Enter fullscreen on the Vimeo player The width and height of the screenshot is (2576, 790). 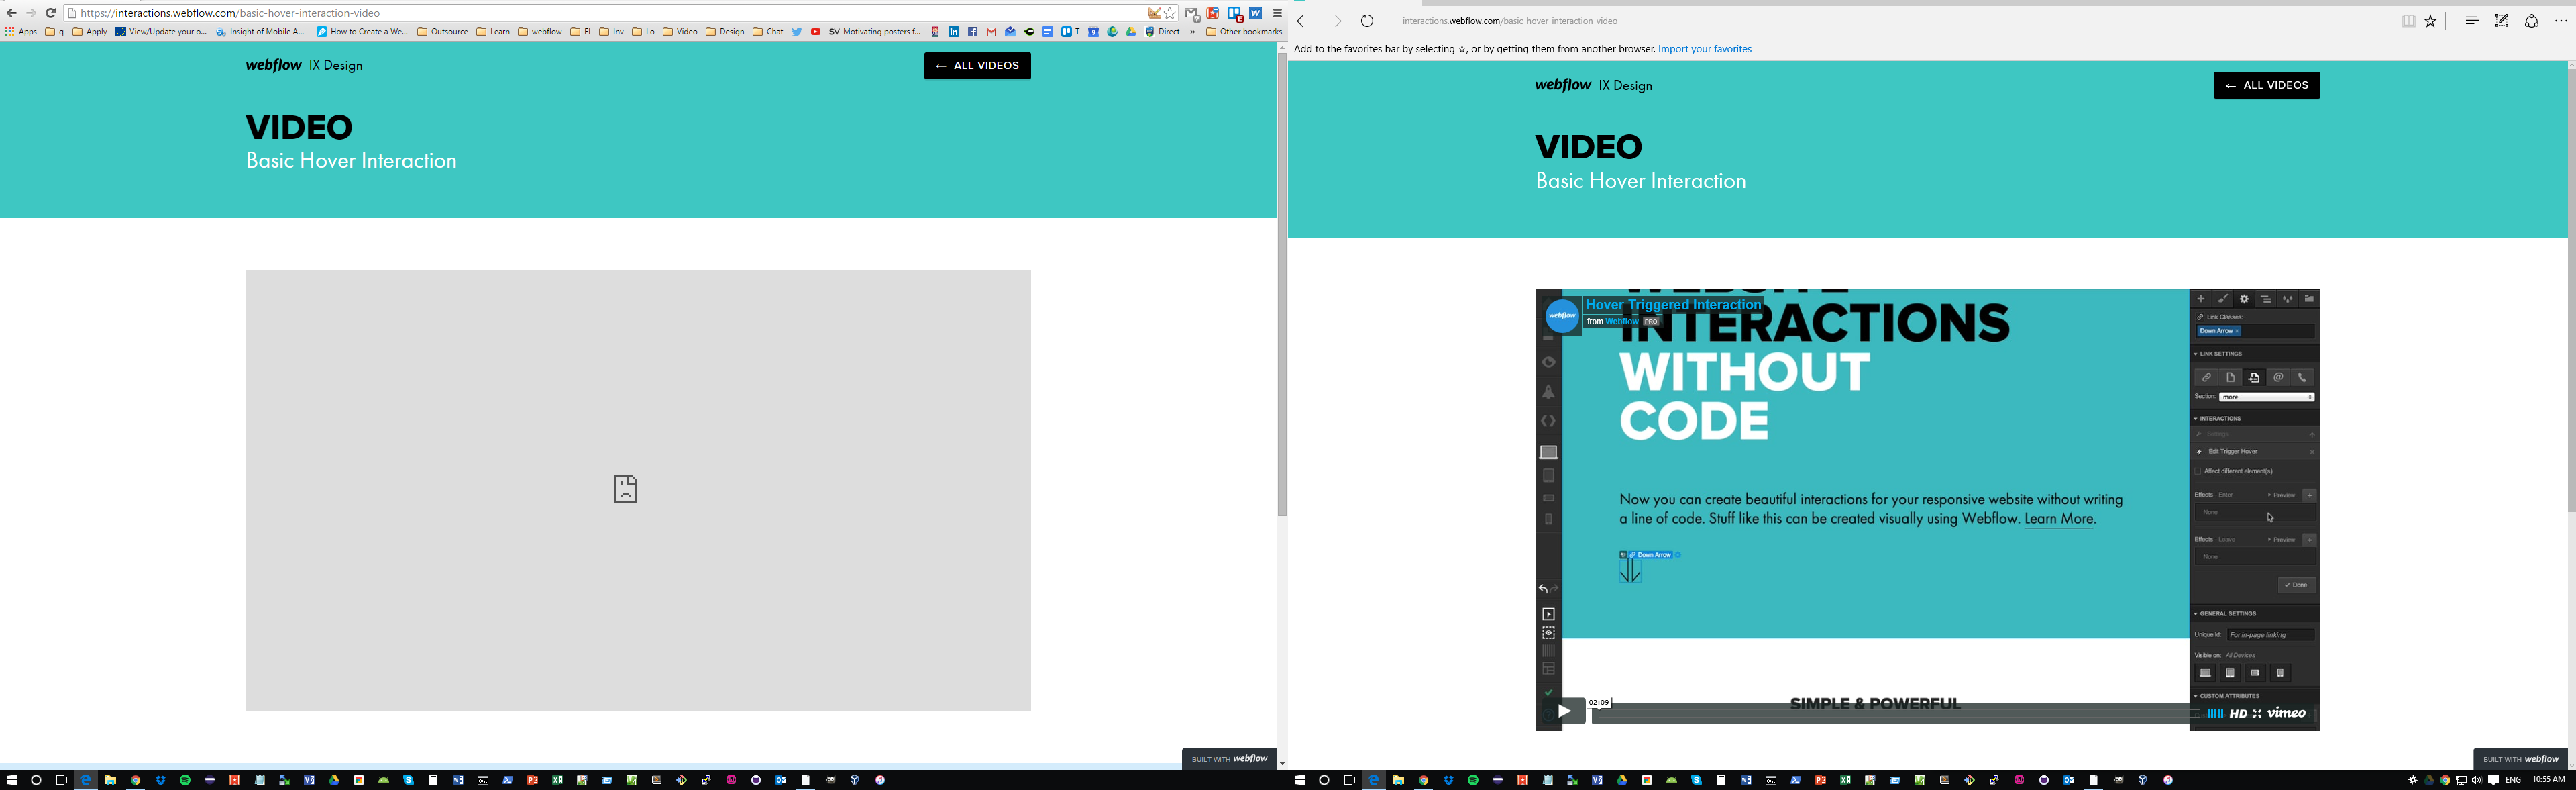[x=2257, y=714]
